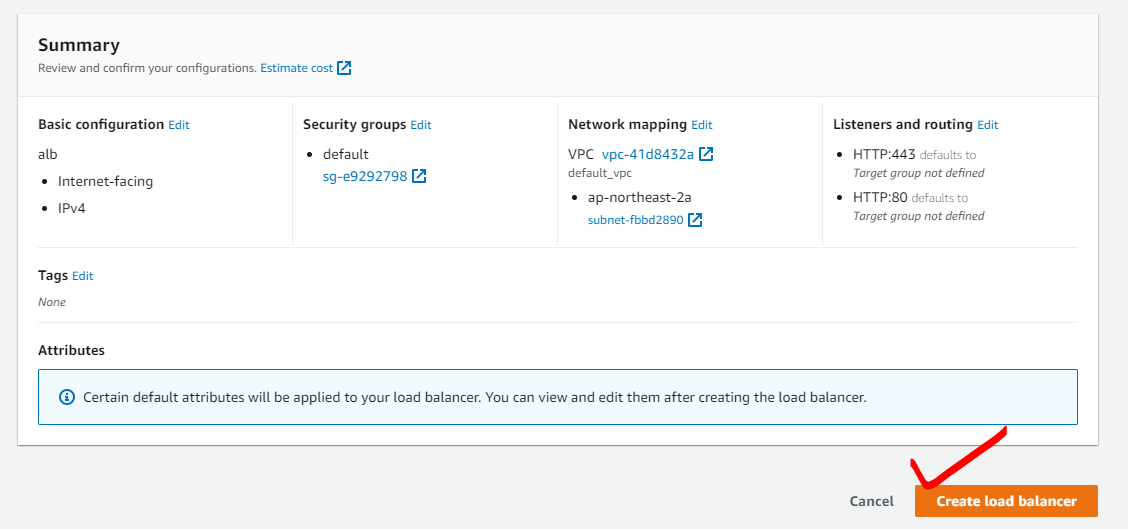The width and height of the screenshot is (1128, 529).
Task: Select the HTTP:80 listener text
Action: tap(881, 197)
